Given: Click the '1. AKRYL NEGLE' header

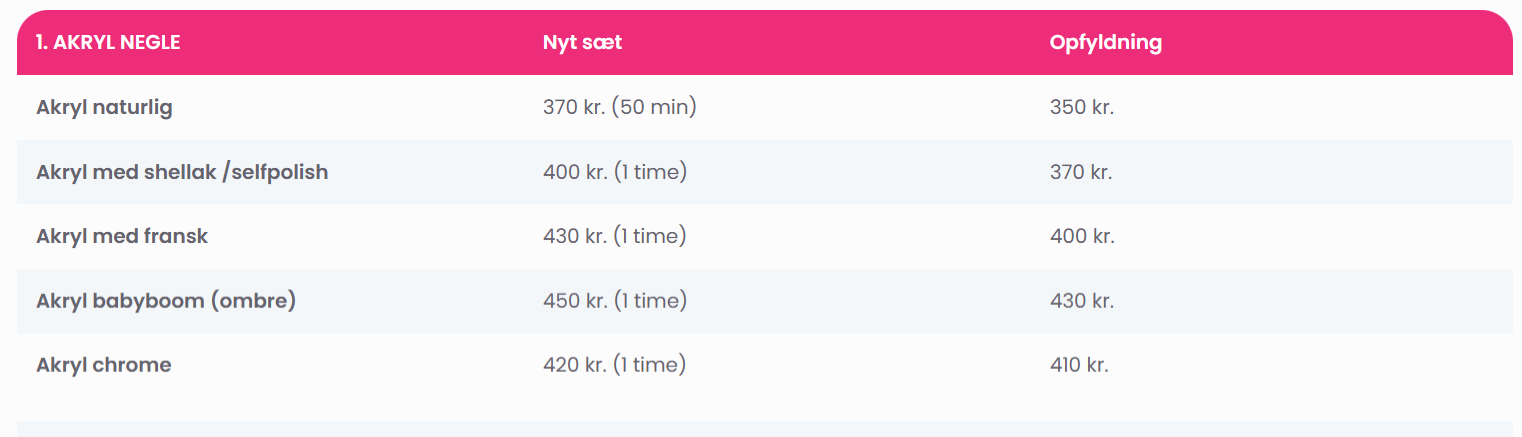Looking at the screenshot, I should [x=108, y=43].
